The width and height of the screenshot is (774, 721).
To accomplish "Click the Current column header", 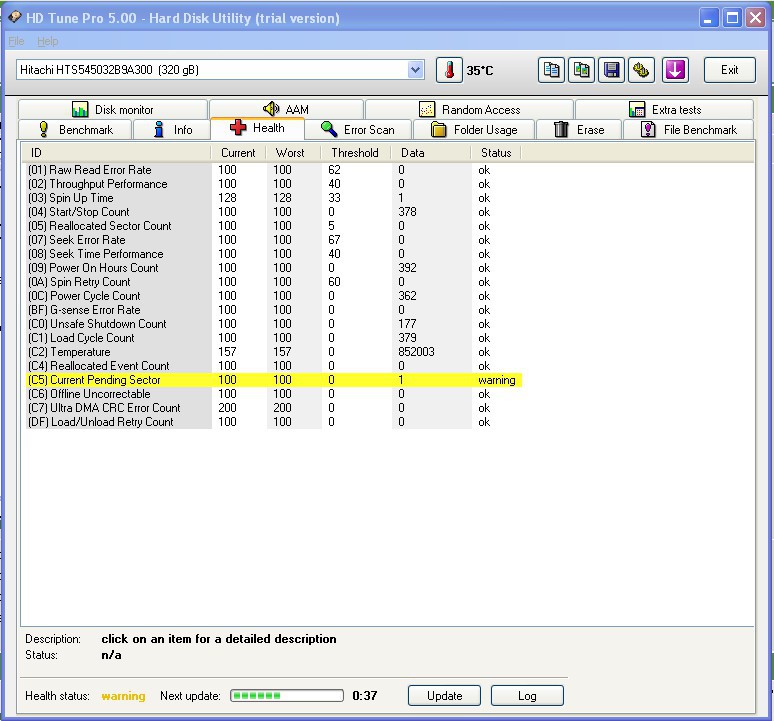I will [x=238, y=152].
